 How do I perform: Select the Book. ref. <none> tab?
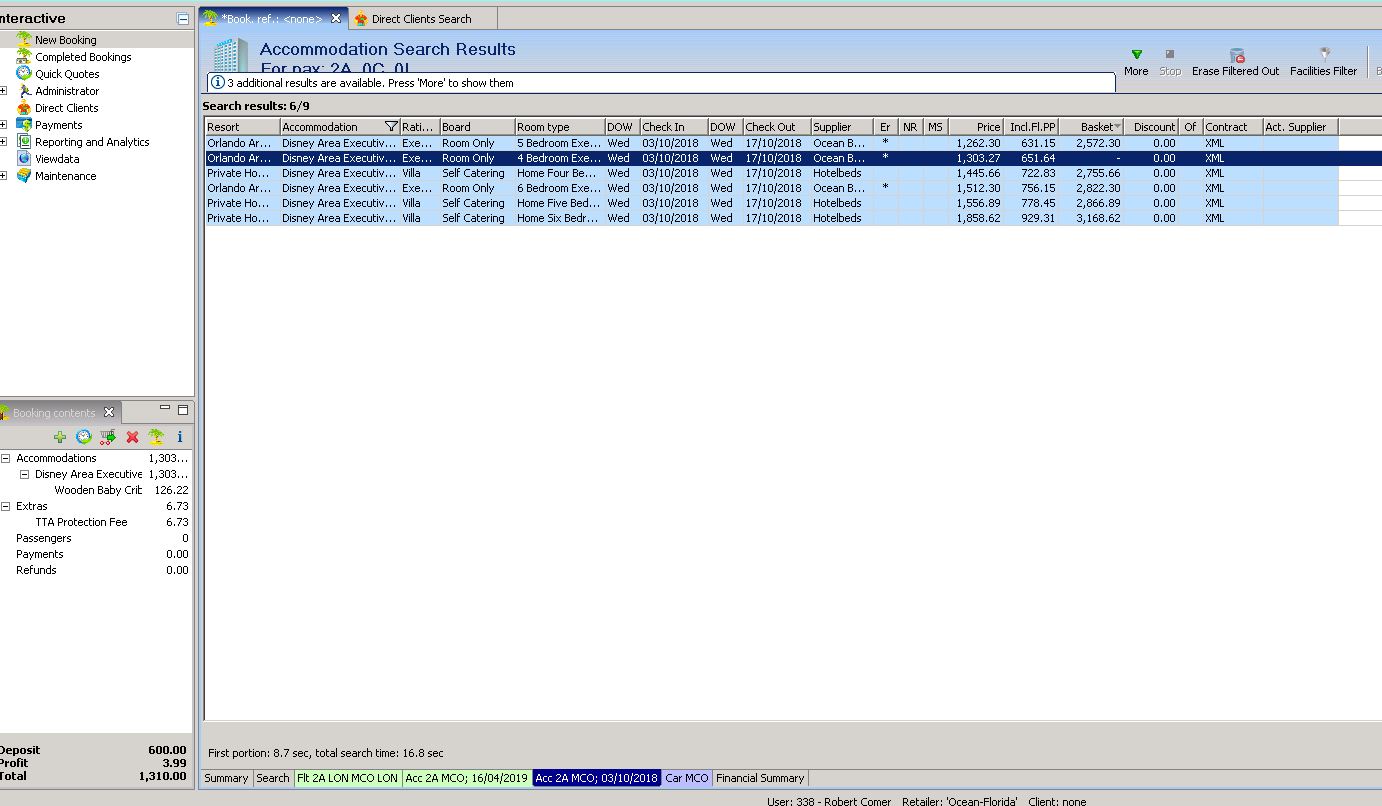[273, 19]
